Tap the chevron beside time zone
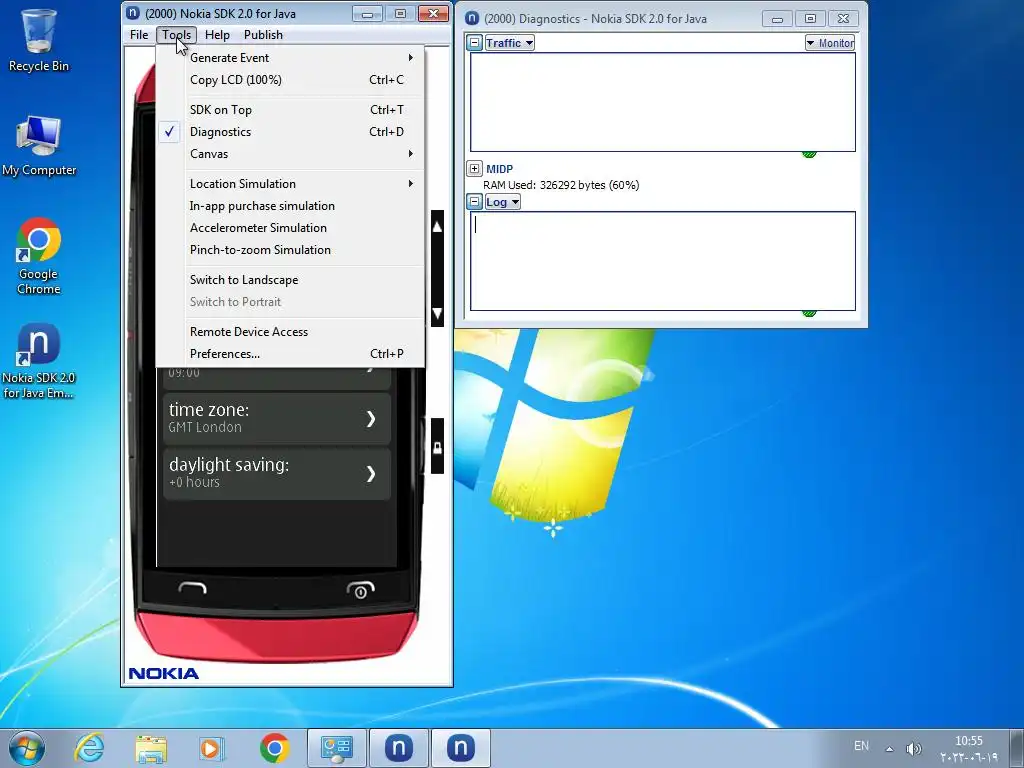This screenshot has width=1024, height=768. coord(371,419)
